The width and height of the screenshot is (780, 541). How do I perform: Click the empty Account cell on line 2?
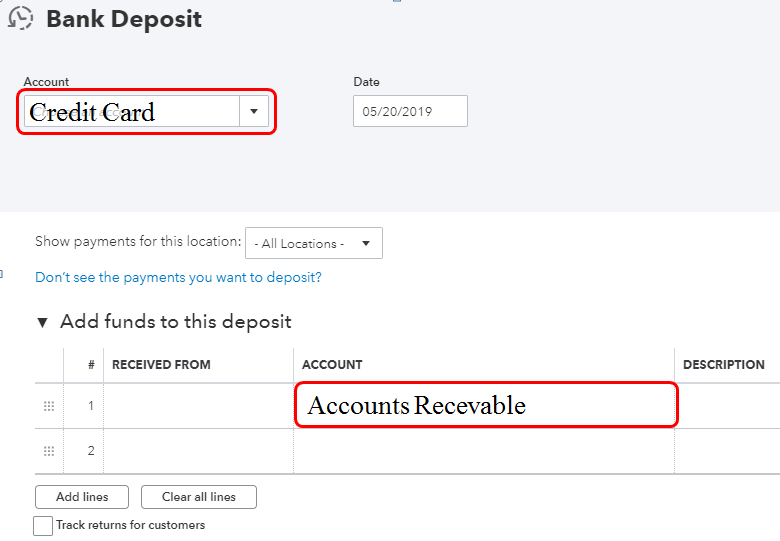point(484,451)
